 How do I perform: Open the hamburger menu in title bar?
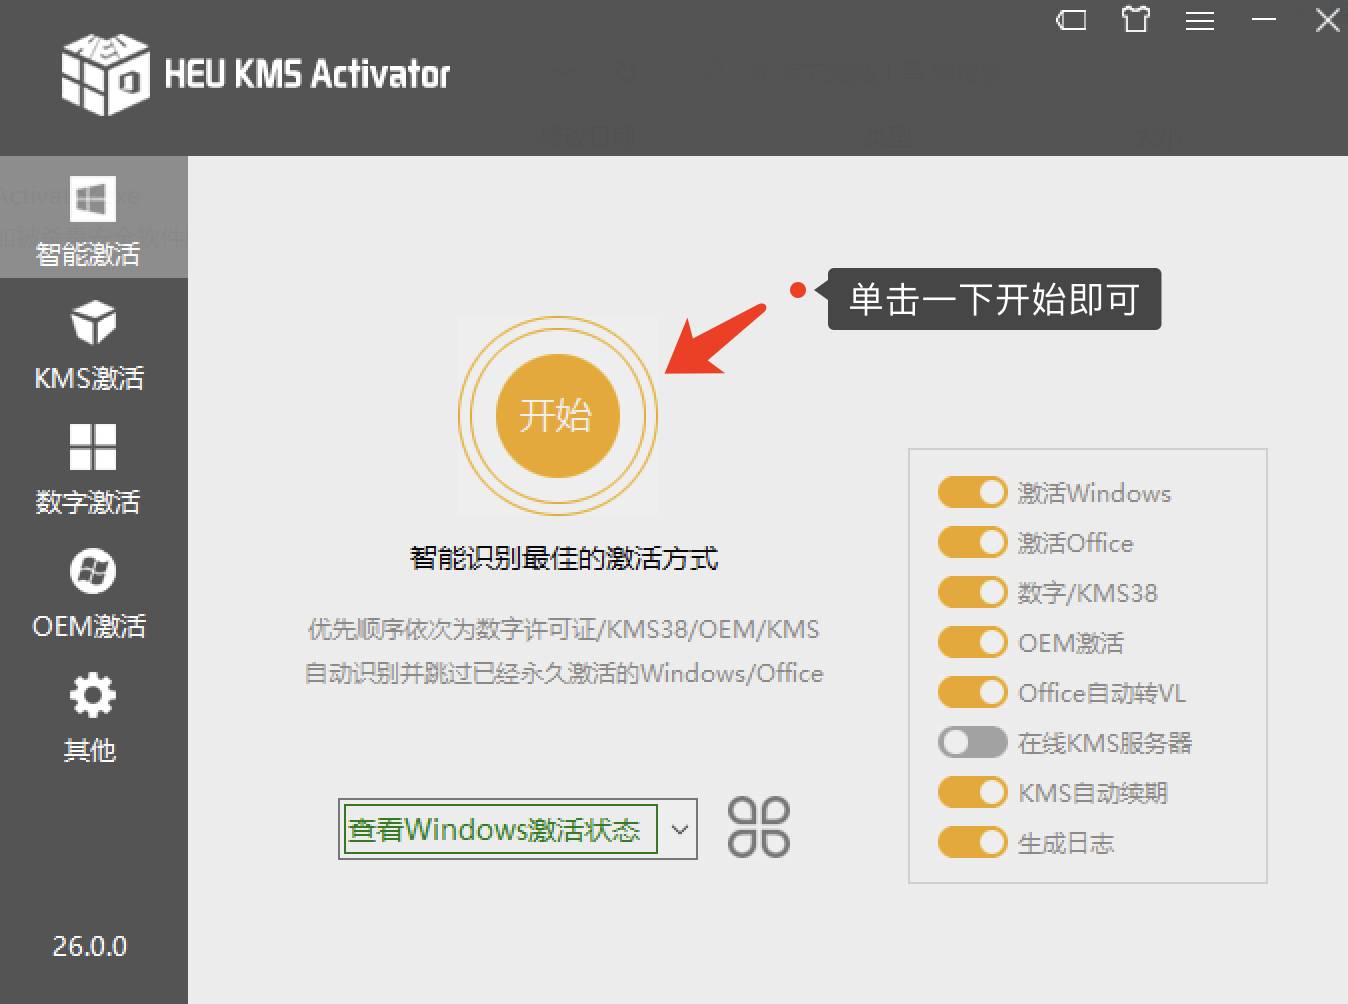click(1200, 21)
